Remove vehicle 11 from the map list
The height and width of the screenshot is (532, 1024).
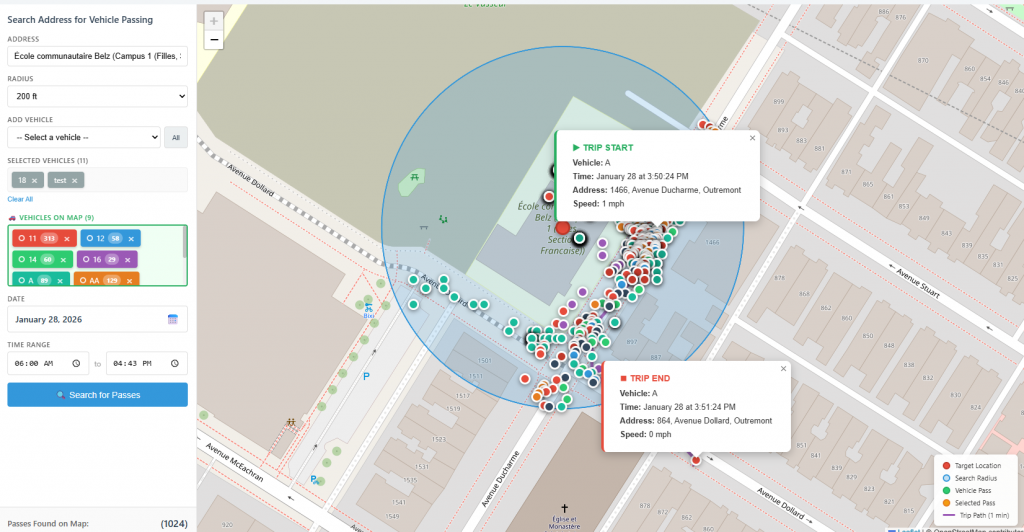(x=67, y=239)
